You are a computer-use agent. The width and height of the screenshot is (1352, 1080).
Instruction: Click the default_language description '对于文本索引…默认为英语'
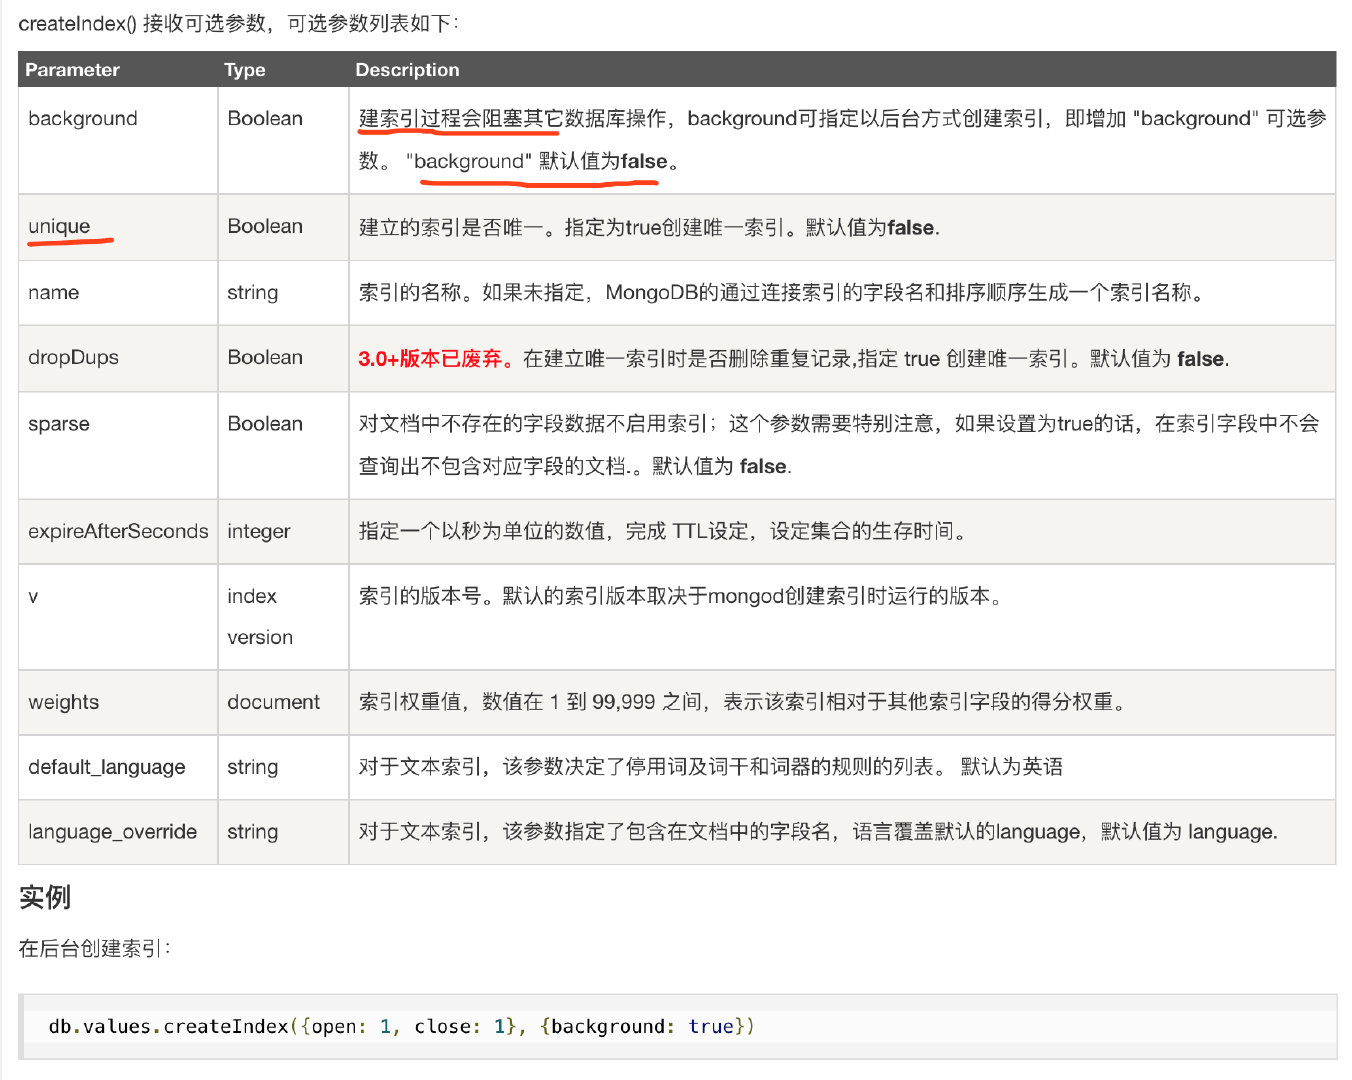(711, 767)
